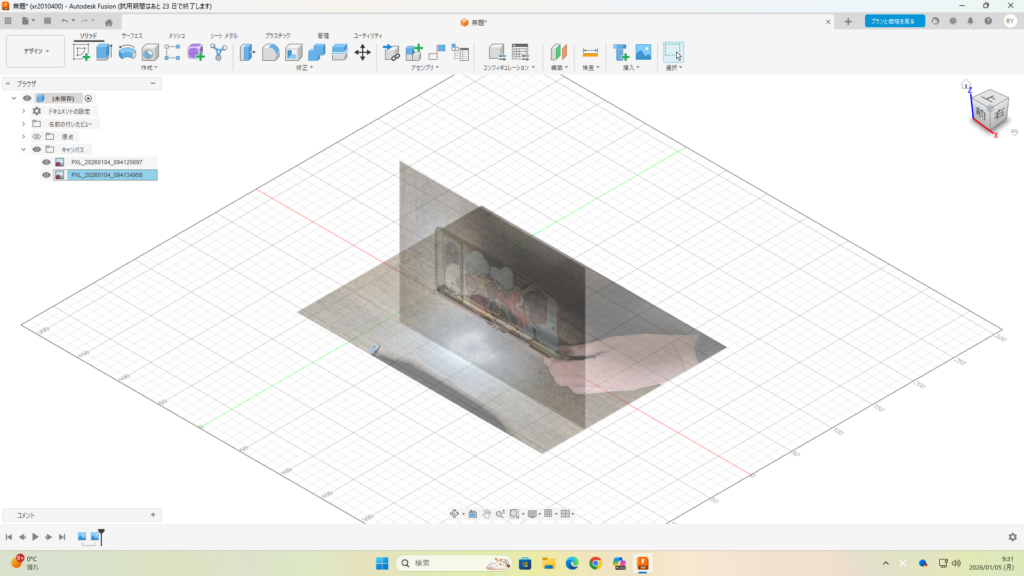Open the デザイン workspace dropdown
Viewport: 1024px width, 576px height.
tap(36, 51)
